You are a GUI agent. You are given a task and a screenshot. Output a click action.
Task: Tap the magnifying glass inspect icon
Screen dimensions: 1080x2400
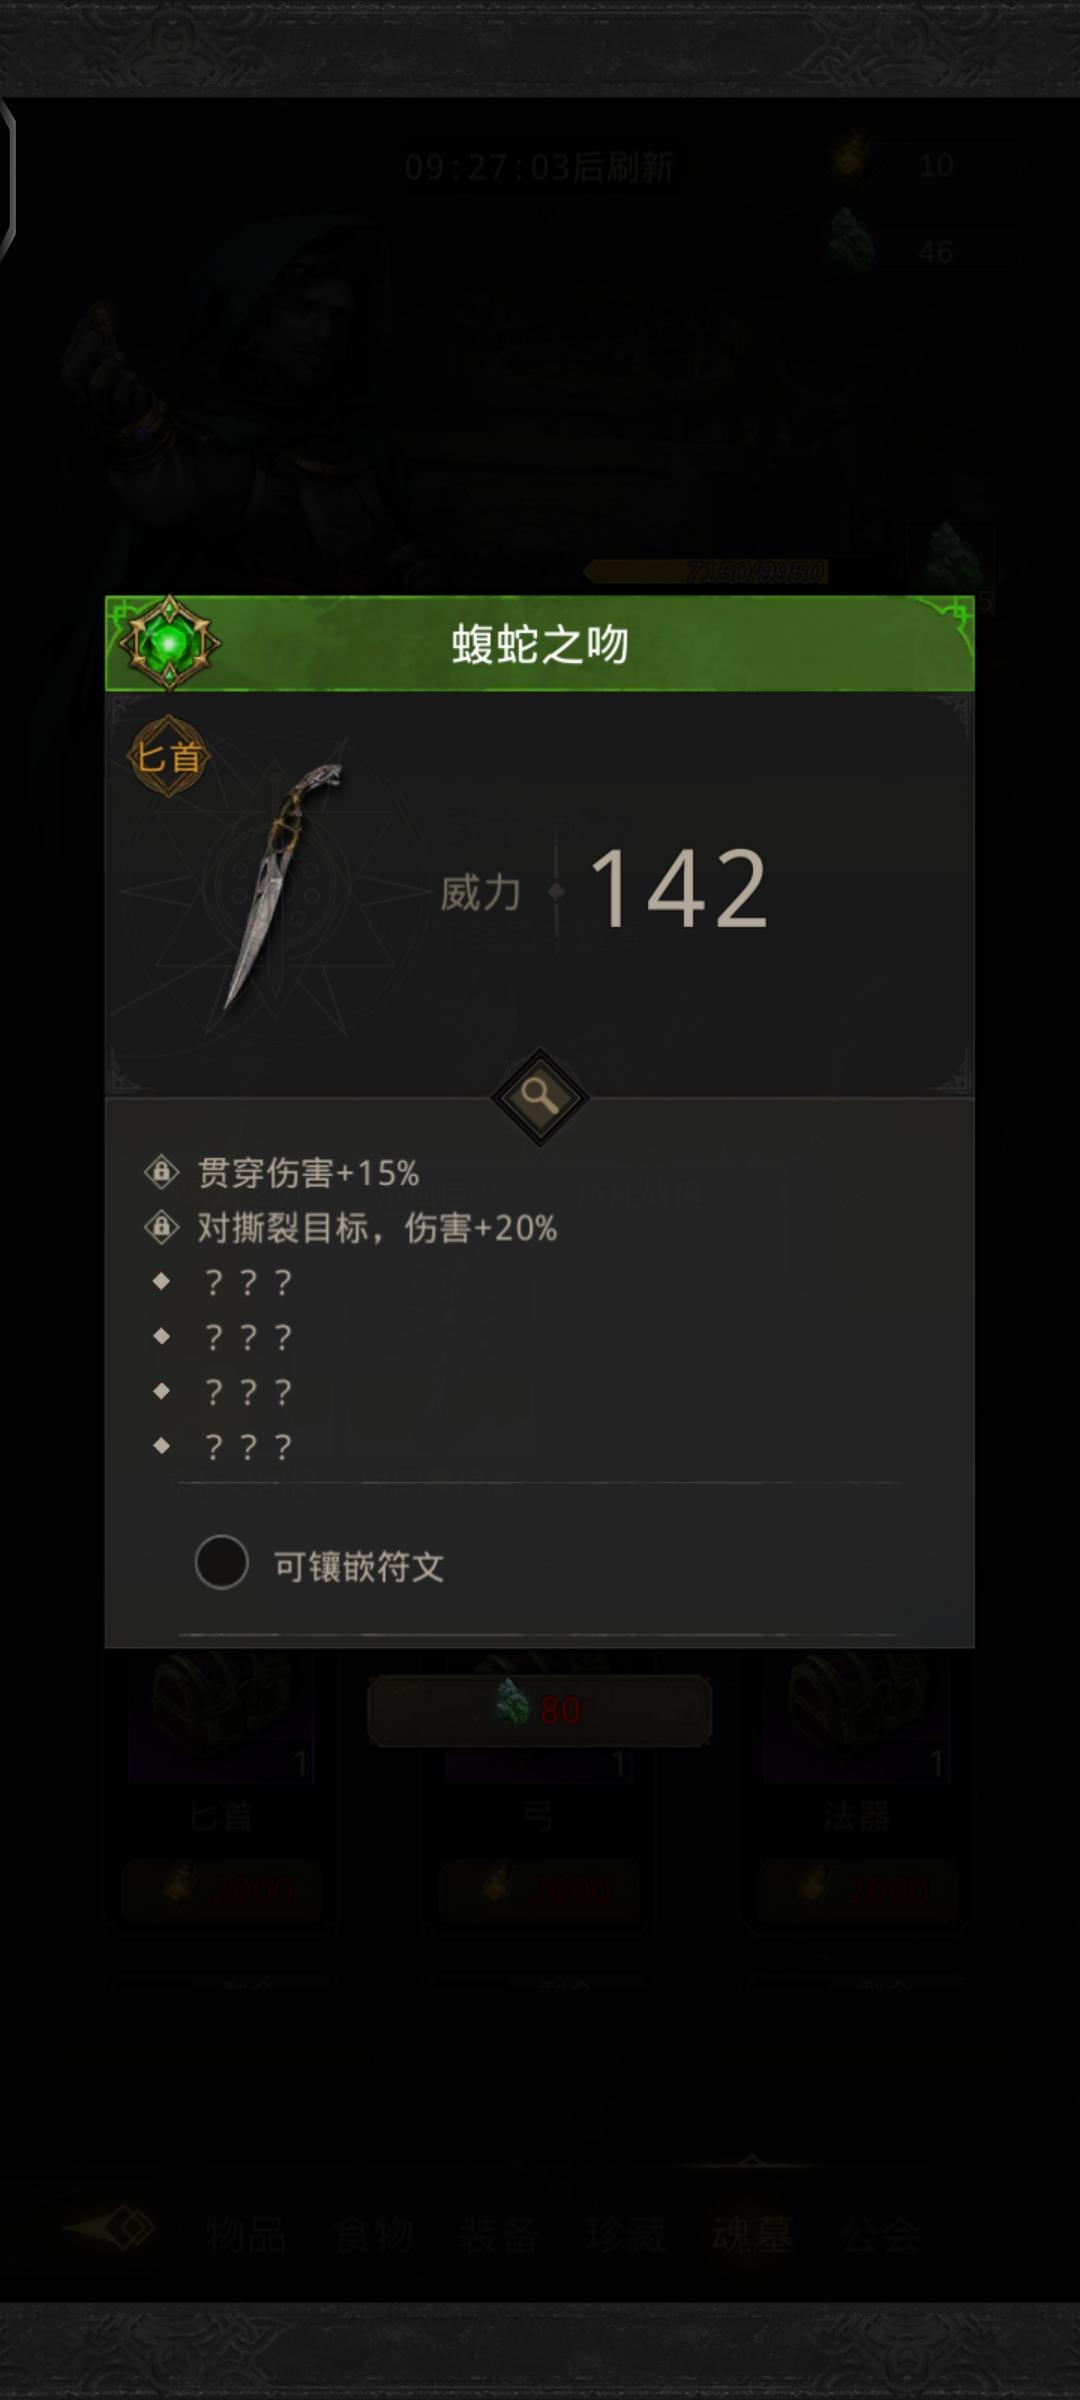(540, 1097)
